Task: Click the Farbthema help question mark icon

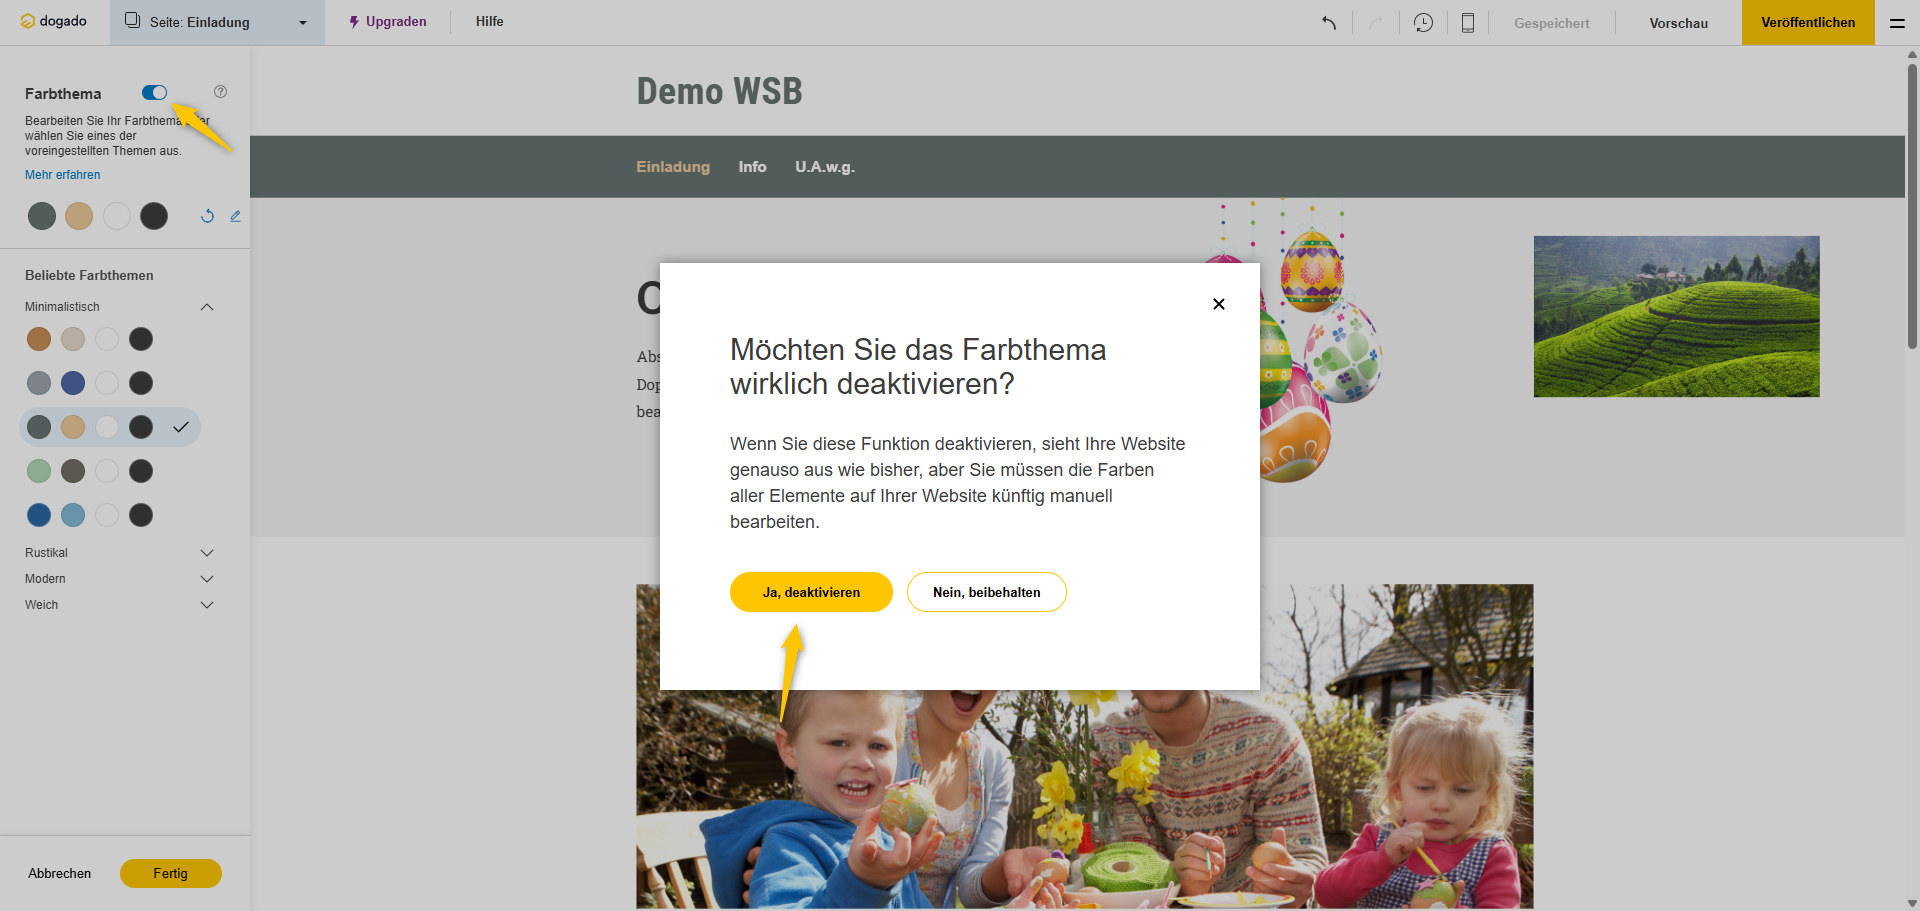Action: 221,92
